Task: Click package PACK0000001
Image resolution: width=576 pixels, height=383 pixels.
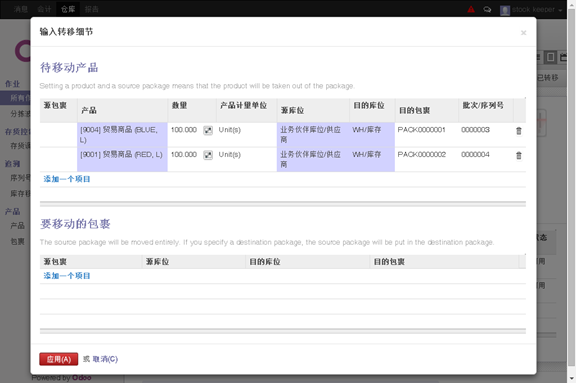Action: pos(421,130)
